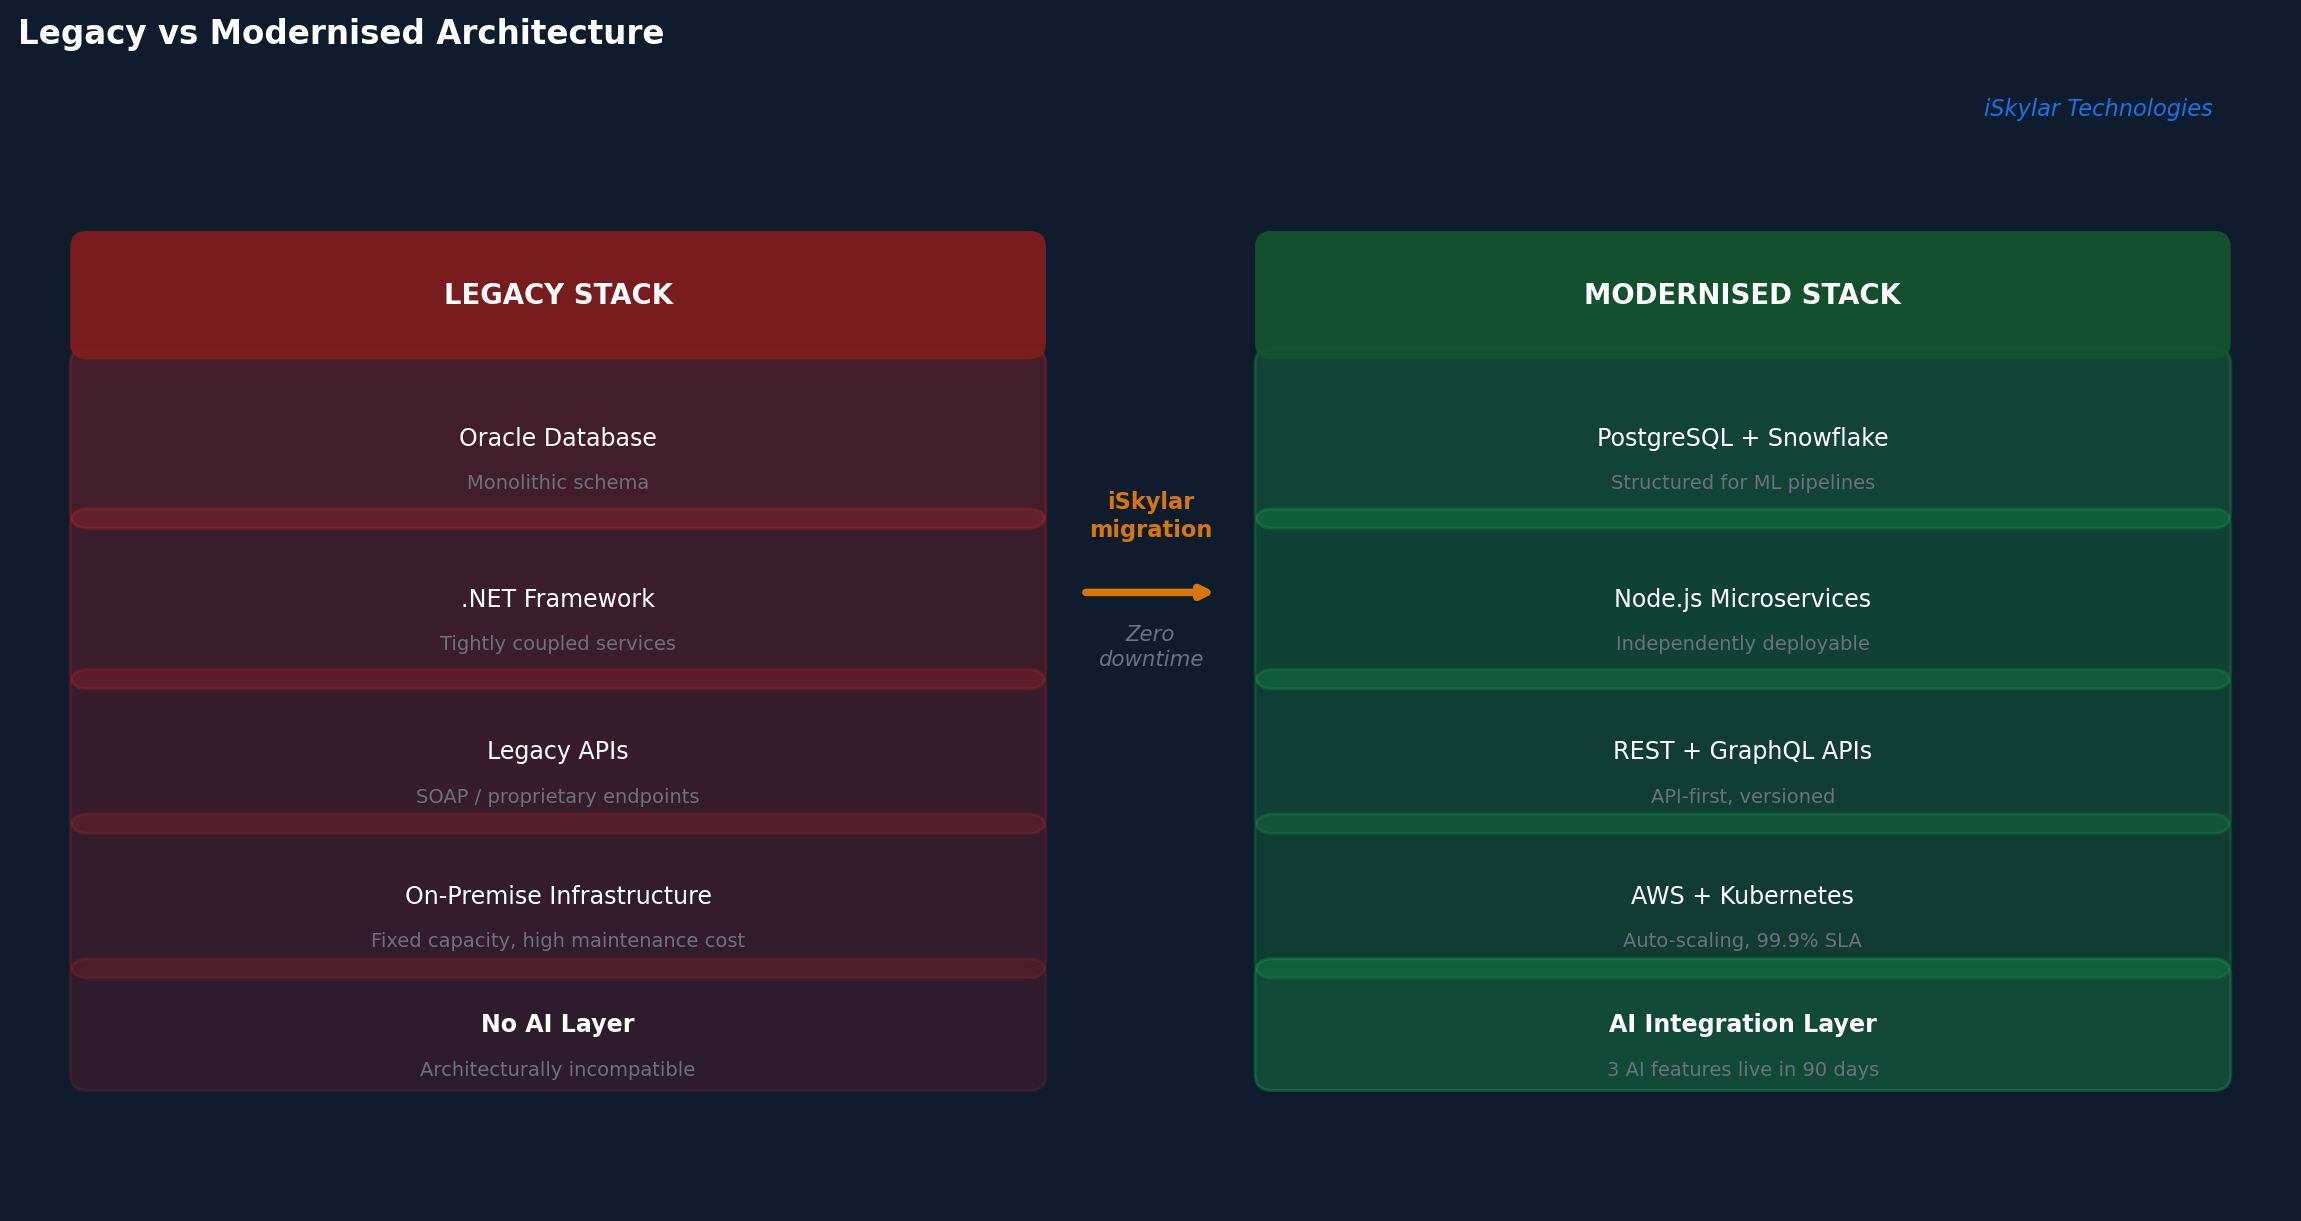2301x1221 pixels.
Task: Click the 'Legacy vs Modernised Architecture' title
Action: coord(341,34)
